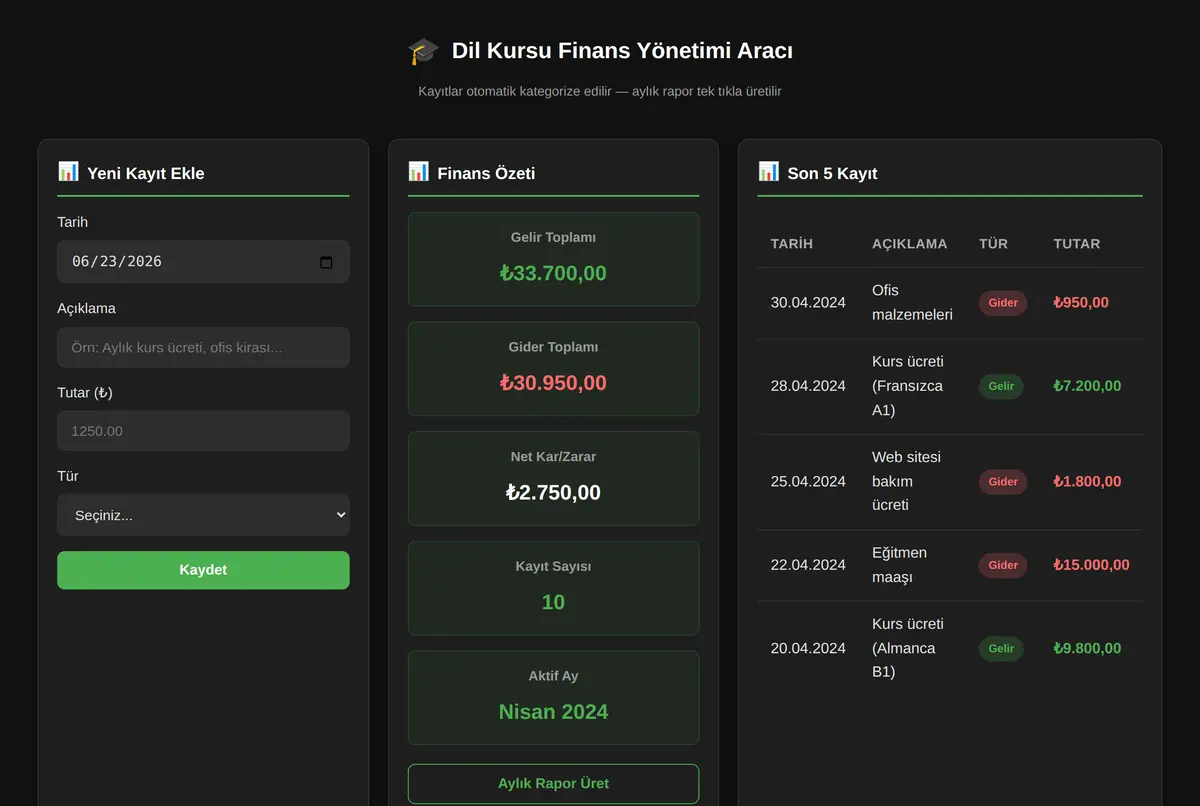Click the graduation cap icon in the header
The width and height of the screenshot is (1200, 806).
[423, 51]
